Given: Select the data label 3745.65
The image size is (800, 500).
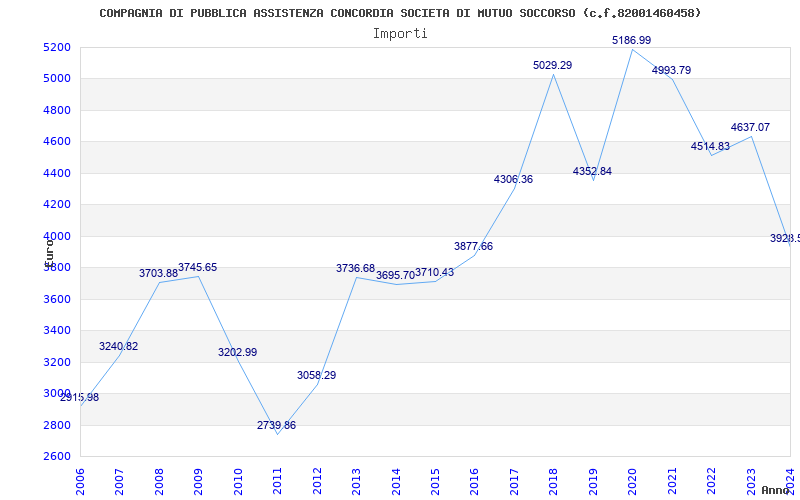Looking at the screenshot, I should point(197,267).
